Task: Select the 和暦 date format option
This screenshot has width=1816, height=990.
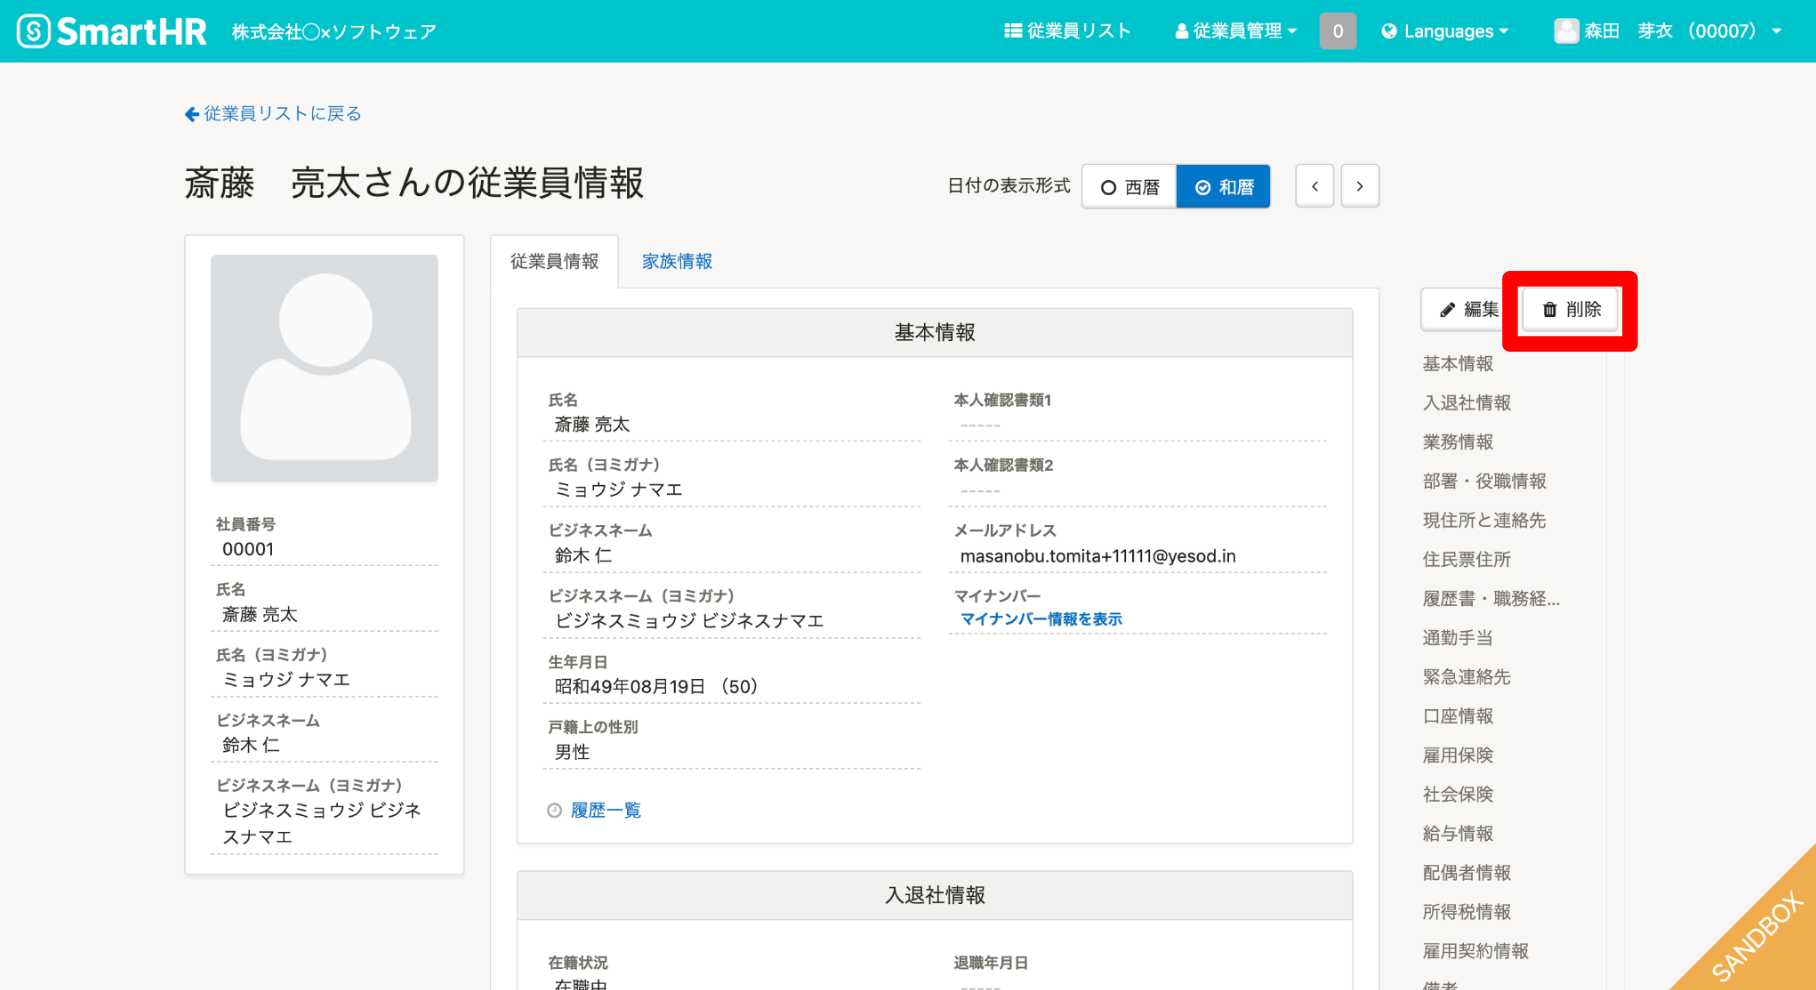Action: coord(1224,187)
